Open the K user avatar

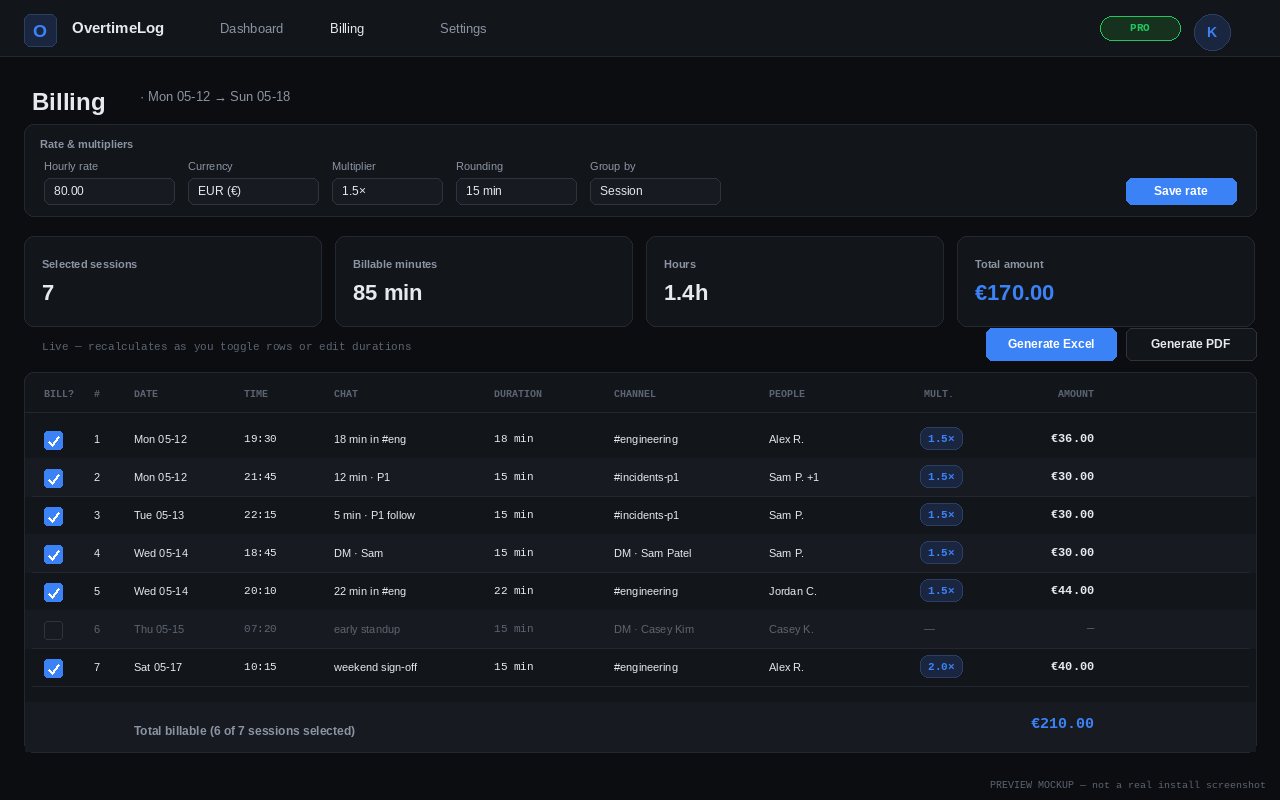(x=1212, y=32)
